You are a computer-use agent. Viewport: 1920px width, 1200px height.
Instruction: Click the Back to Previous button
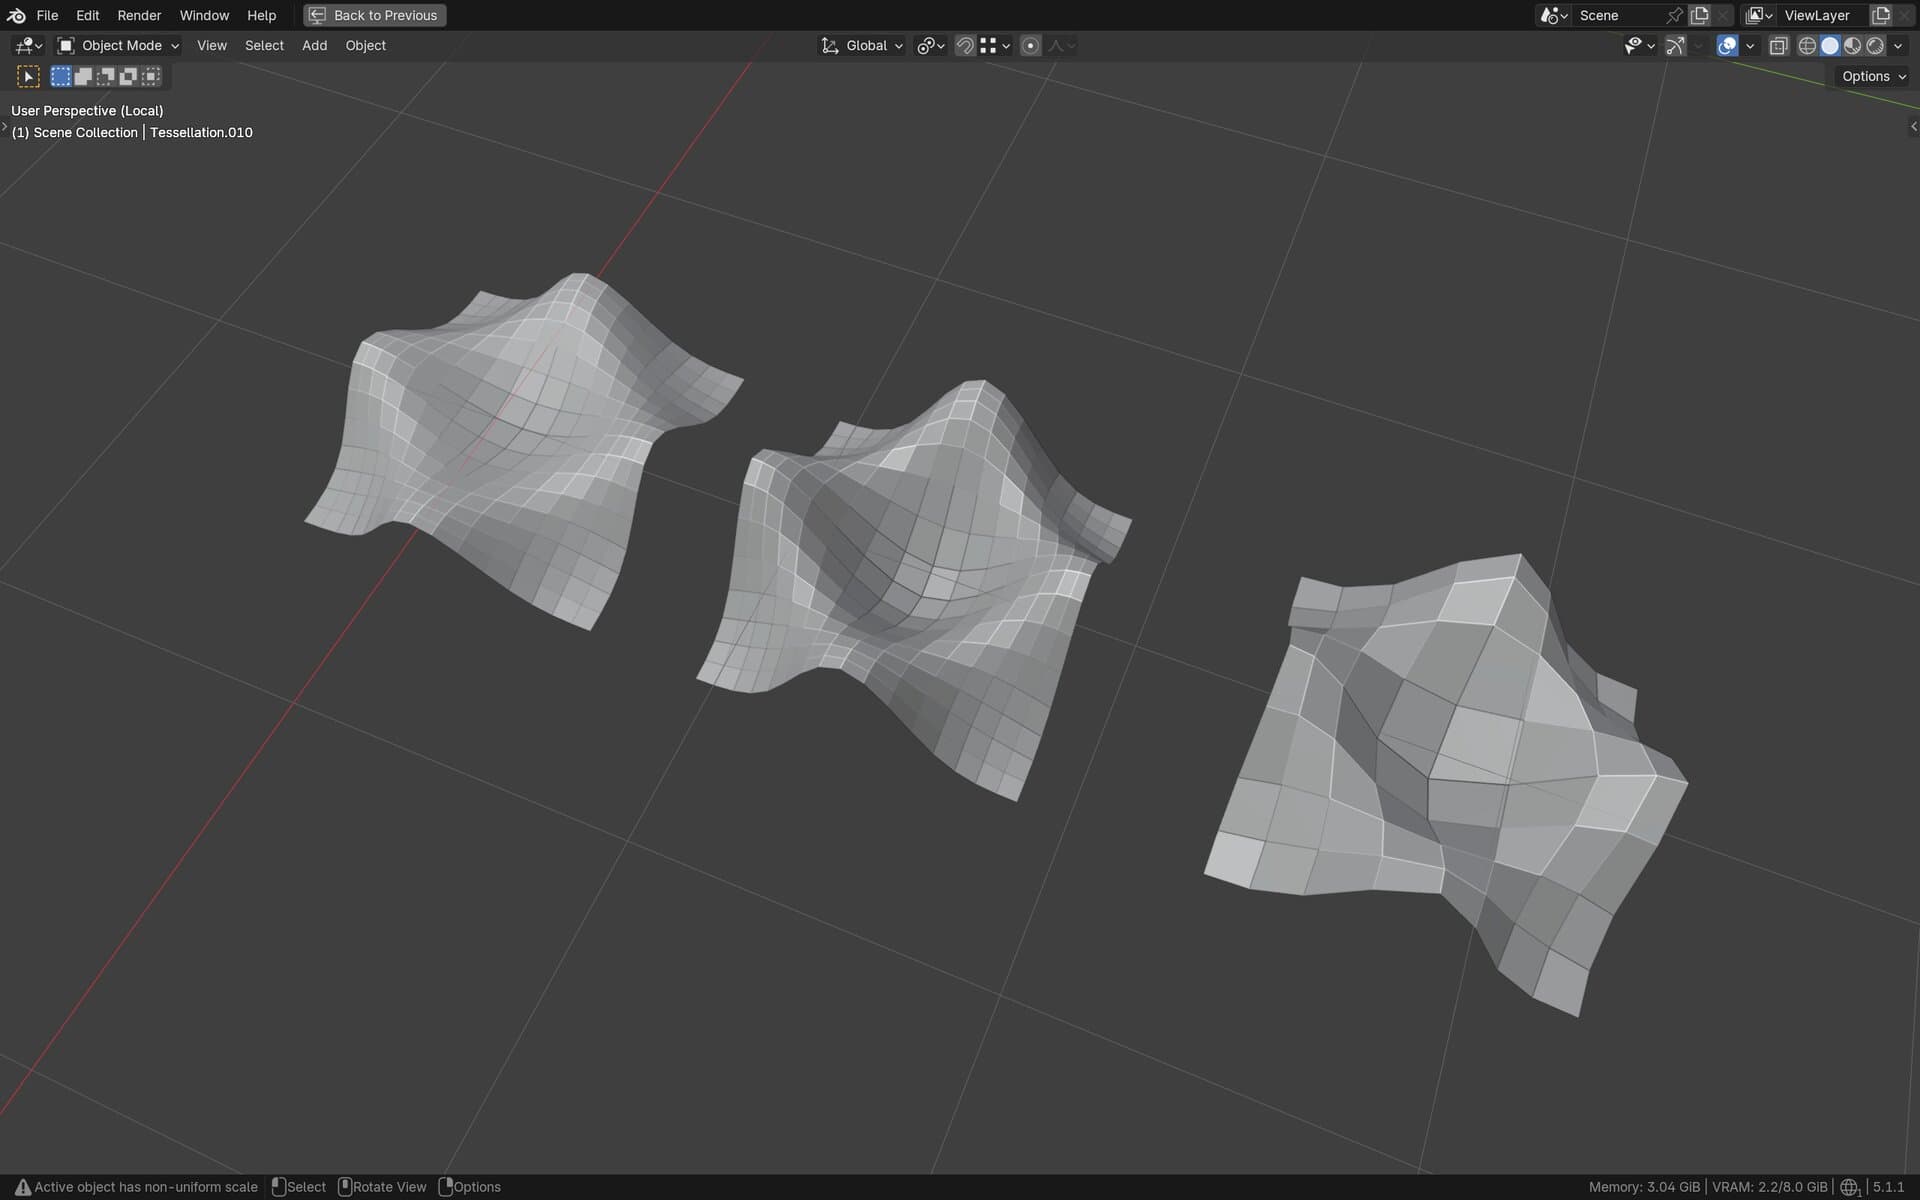click(375, 15)
